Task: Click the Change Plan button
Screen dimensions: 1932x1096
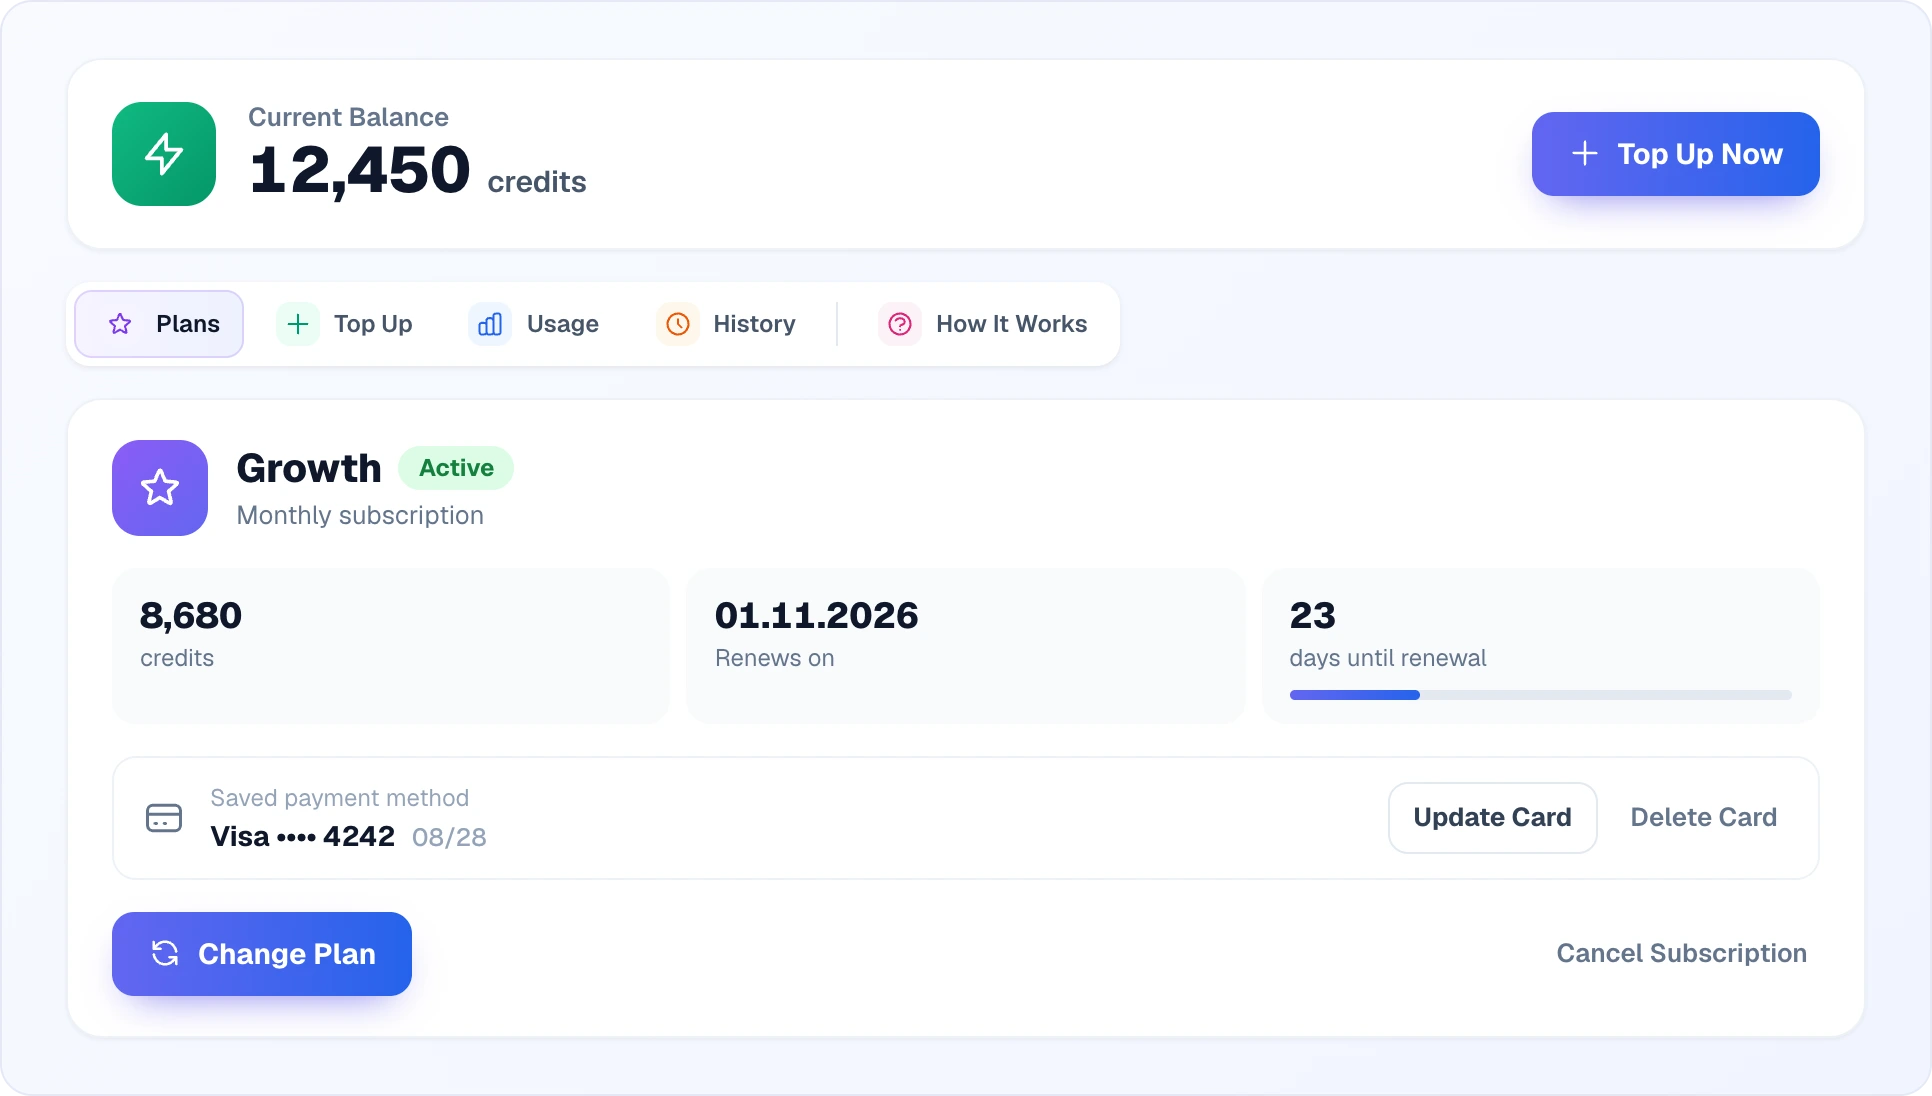Action: tap(262, 954)
